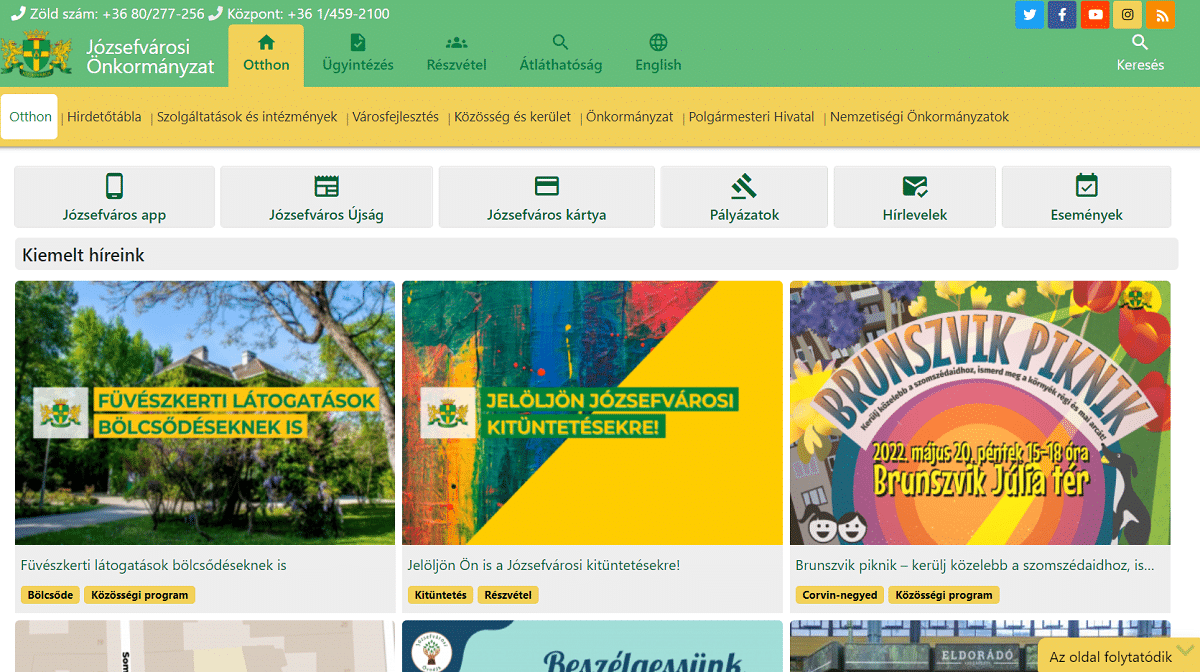This screenshot has height=672, width=1200.
Task: Click the phone icon for Józsefváros app
Action: point(114,186)
